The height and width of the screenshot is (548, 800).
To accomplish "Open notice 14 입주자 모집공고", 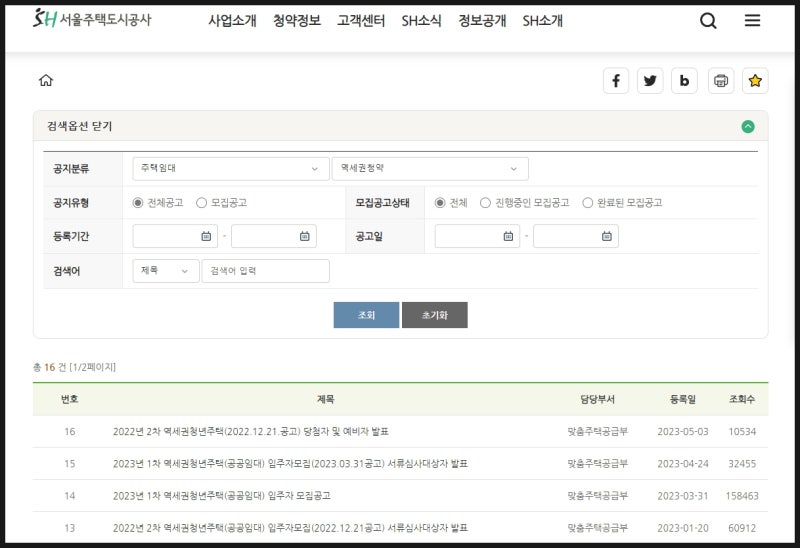I will pyautogui.click(x=221, y=496).
